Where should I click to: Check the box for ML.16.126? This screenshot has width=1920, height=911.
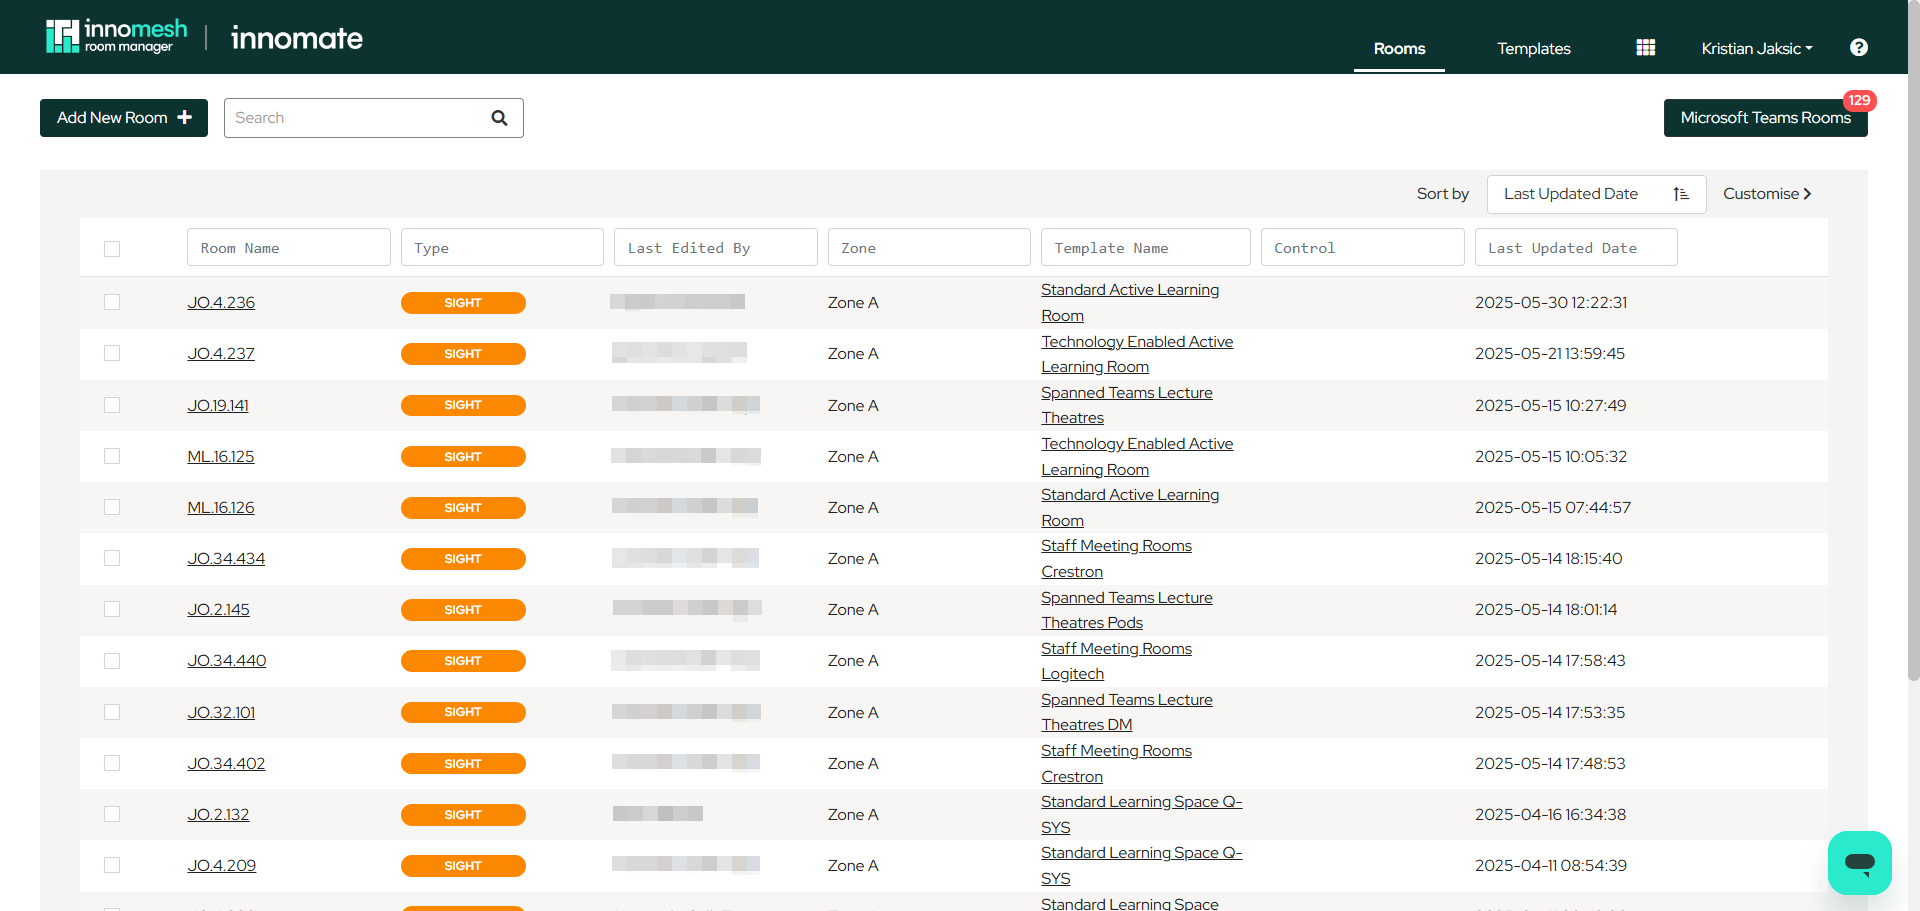click(112, 507)
